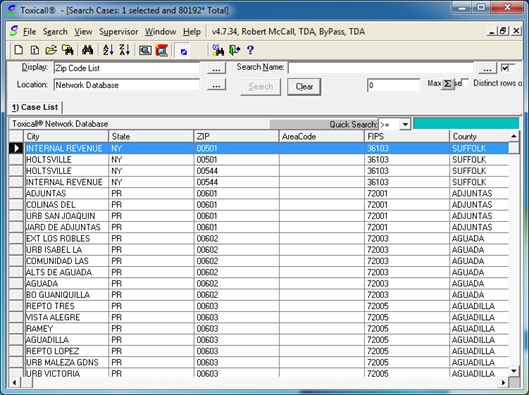529x395 pixels.
Task: Click the folder-with-binoculars toolbar icon
Action: coord(68,50)
